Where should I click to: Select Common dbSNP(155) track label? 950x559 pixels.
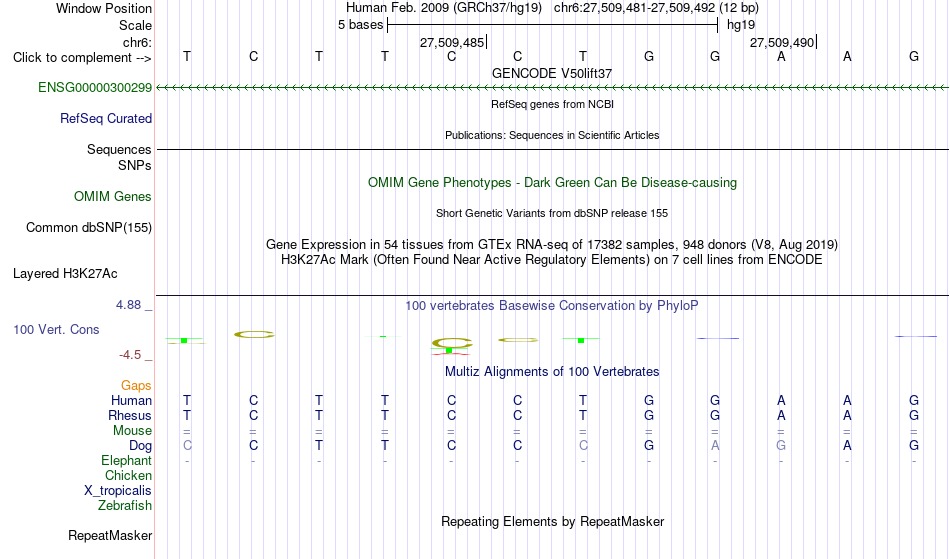tap(88, 228)
